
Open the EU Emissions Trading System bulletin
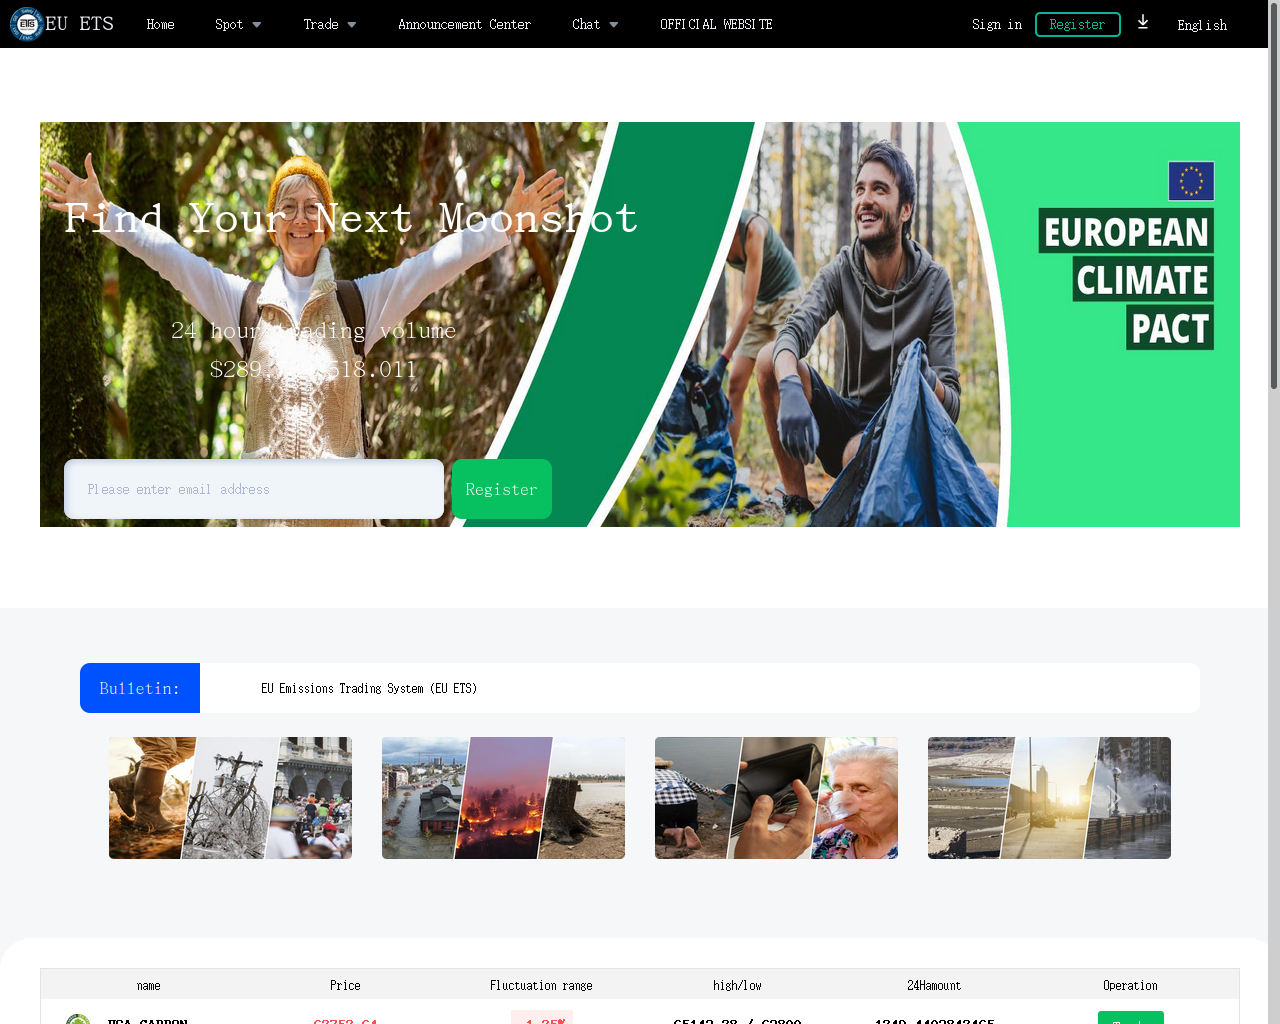pyautogui.click(x=369, y=688)
